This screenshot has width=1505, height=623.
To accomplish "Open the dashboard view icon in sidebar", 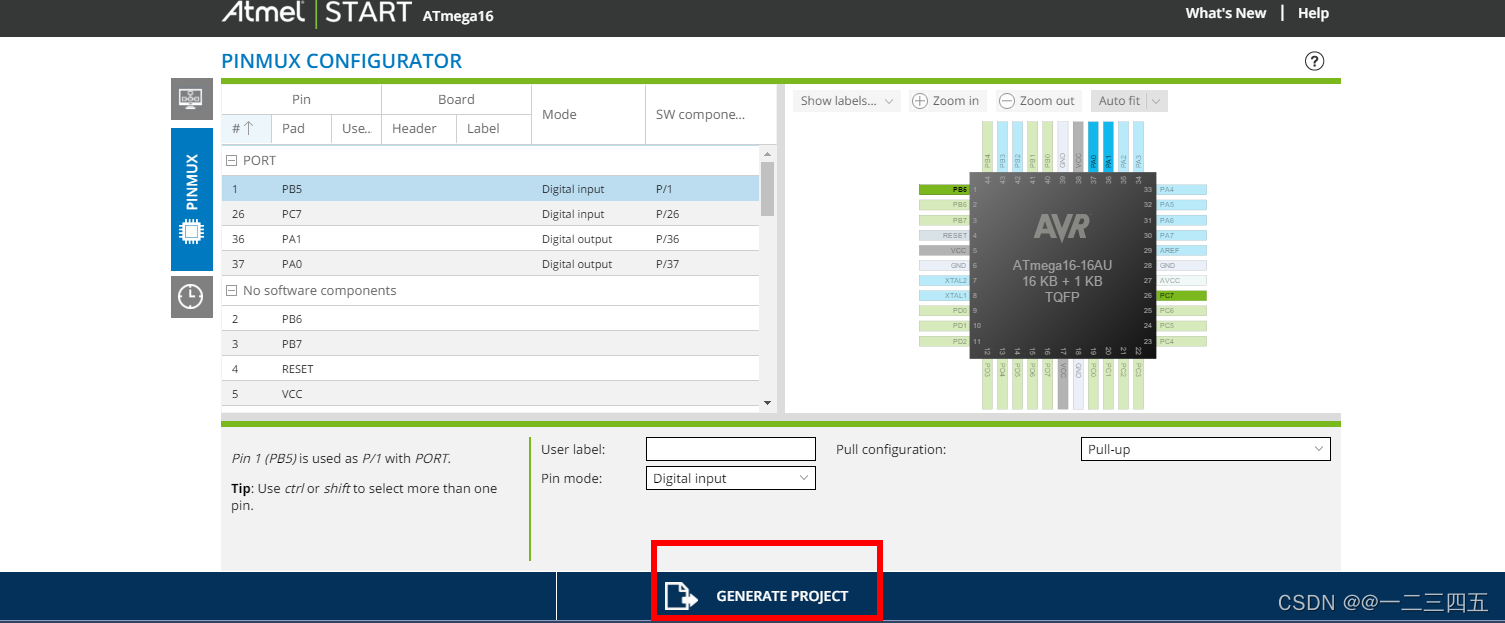I will (x=190, y=98).
